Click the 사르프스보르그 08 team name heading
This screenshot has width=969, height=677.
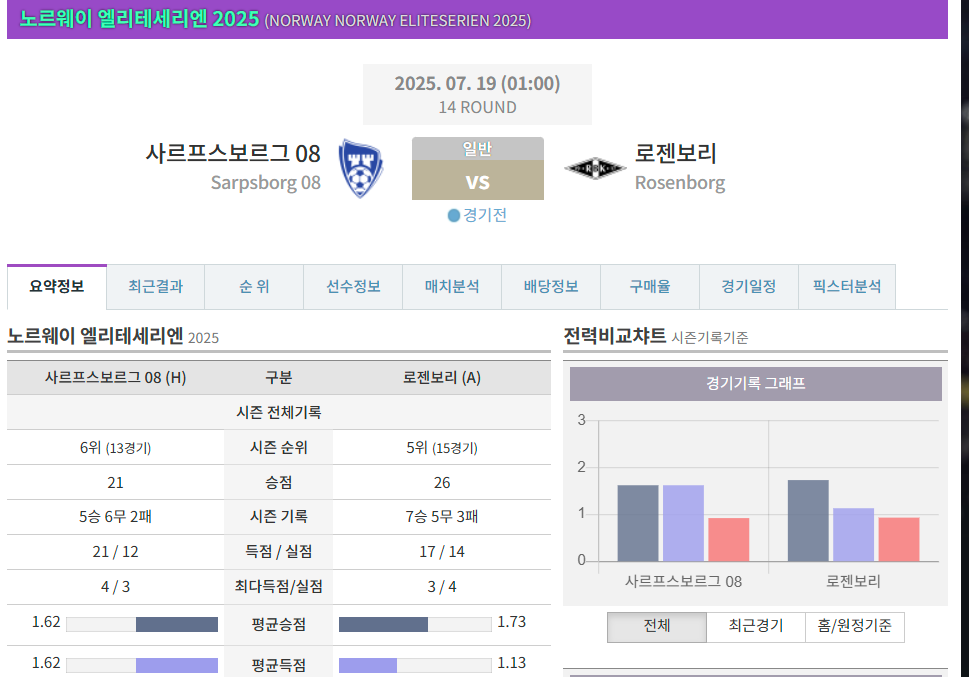(x=233, y=153)
